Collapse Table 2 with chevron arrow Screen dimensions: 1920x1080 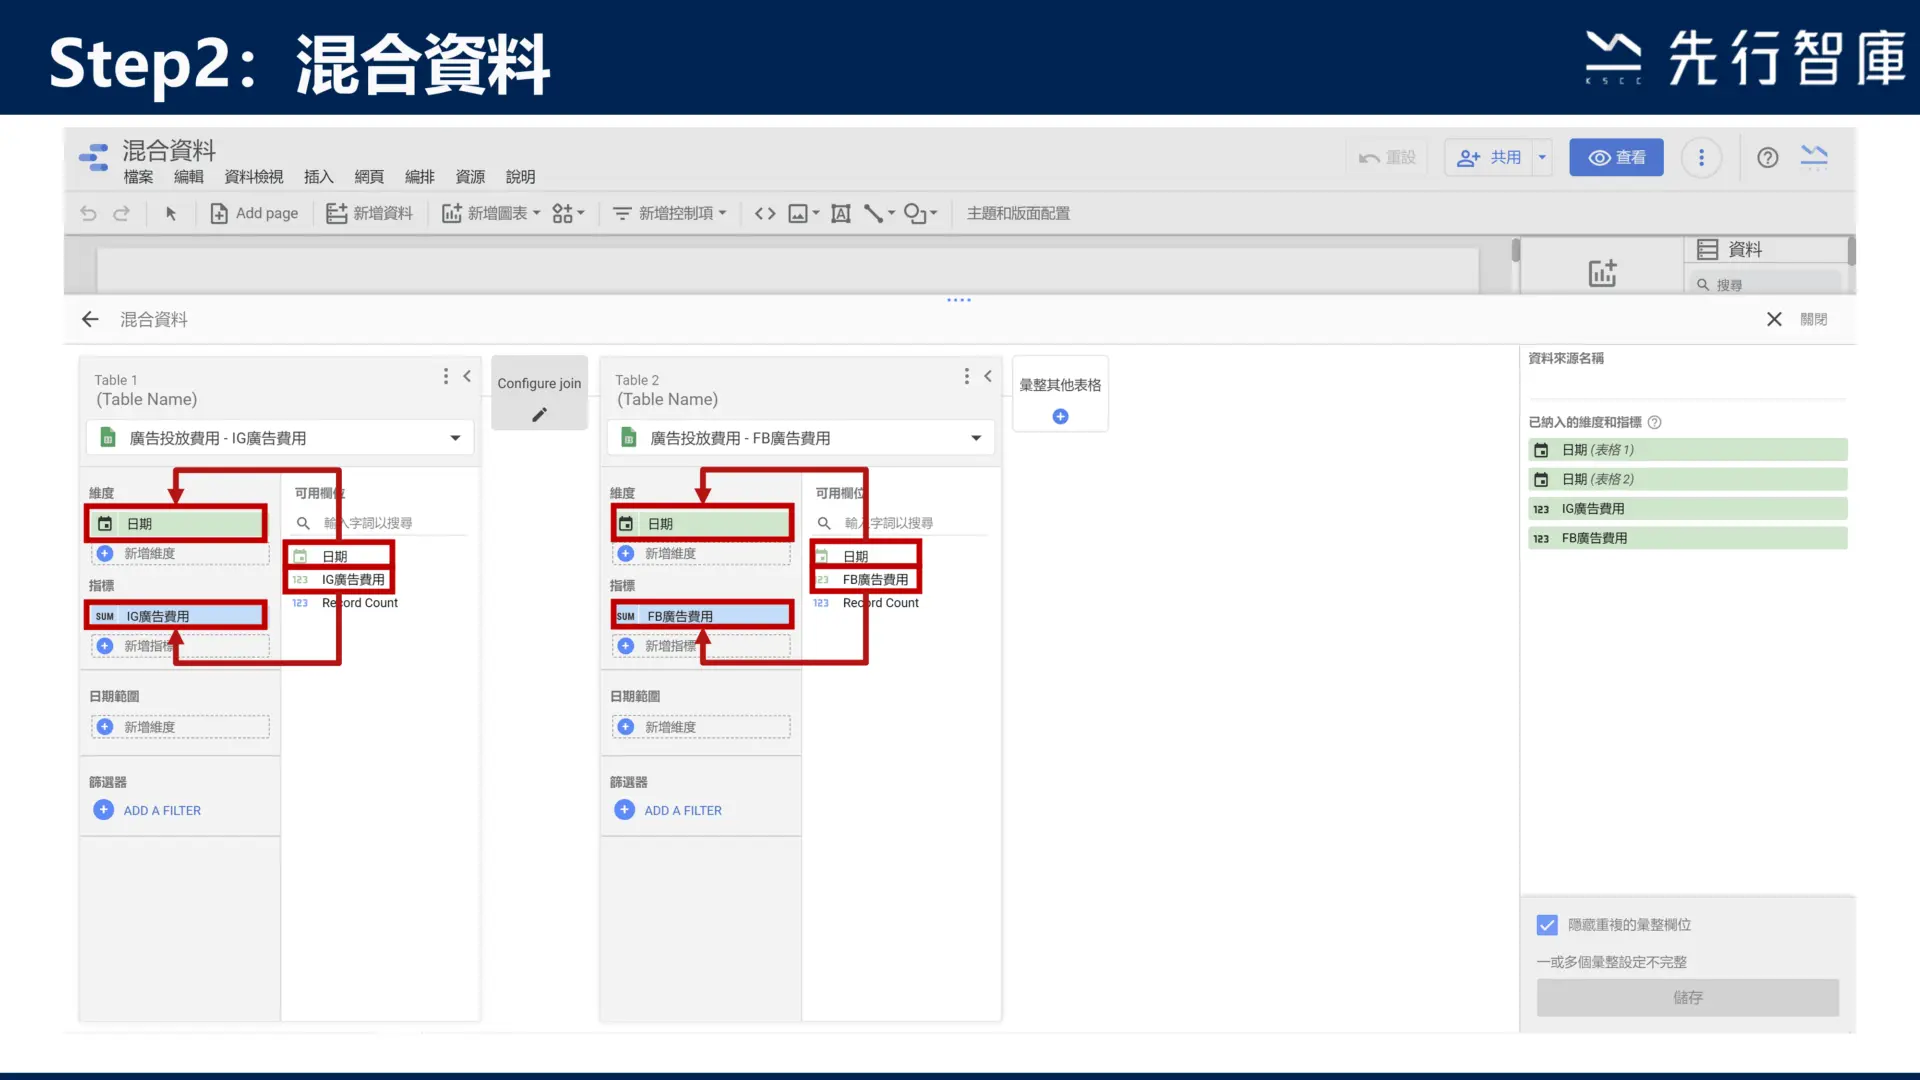pyautogui.click(x=988, y=376)
